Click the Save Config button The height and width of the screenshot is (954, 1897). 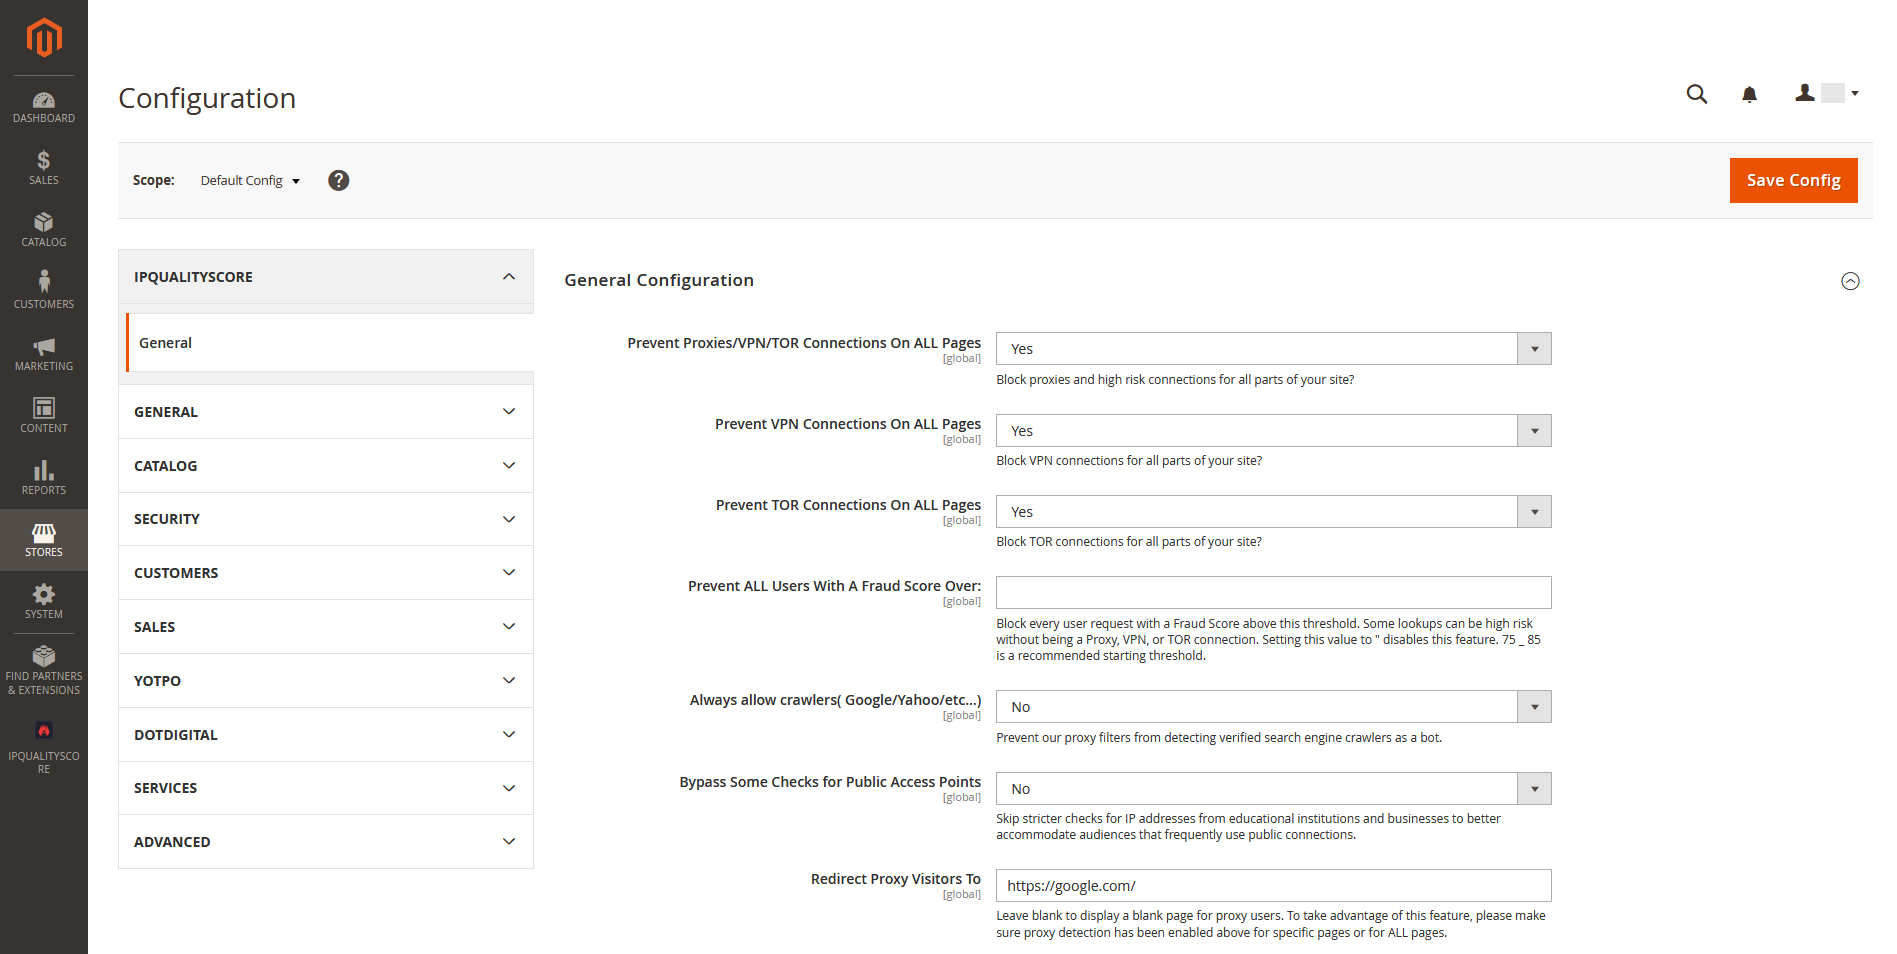tap(1793, 180)
